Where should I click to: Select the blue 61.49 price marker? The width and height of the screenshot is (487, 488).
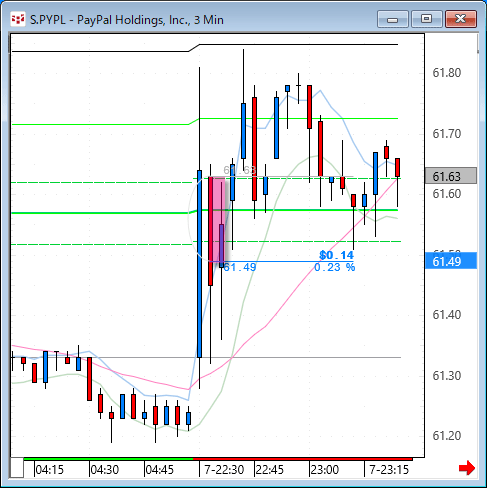pyautogui.click(x=451, y=261)
